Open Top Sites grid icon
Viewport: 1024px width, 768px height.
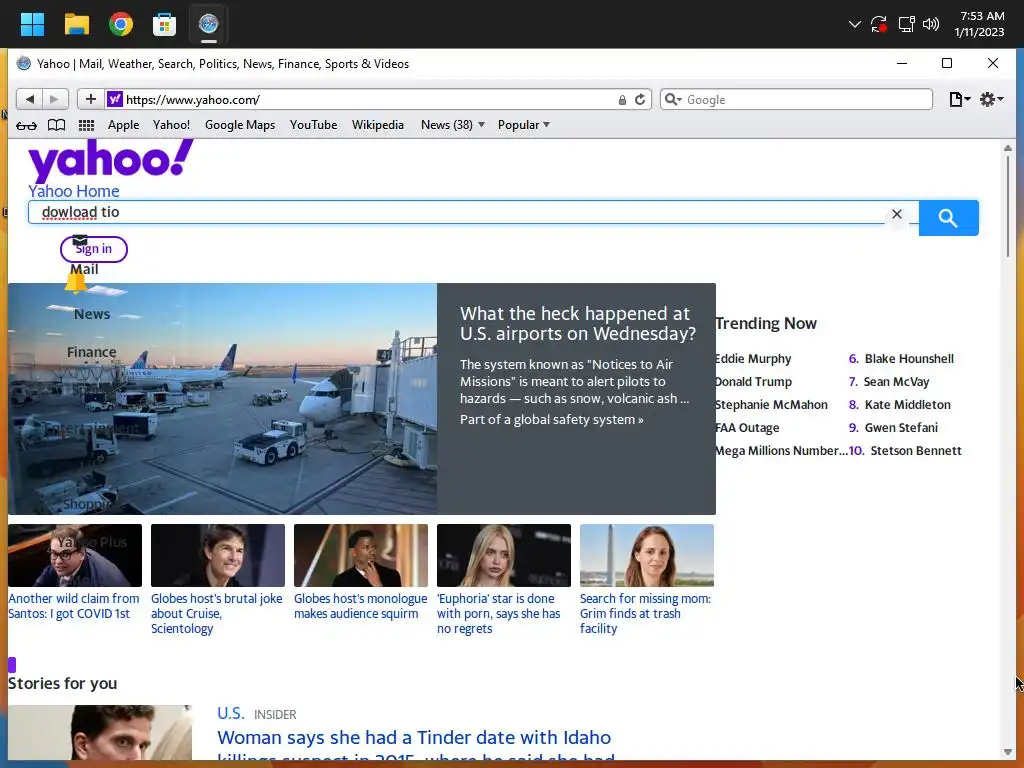click(x=86, y=125)
